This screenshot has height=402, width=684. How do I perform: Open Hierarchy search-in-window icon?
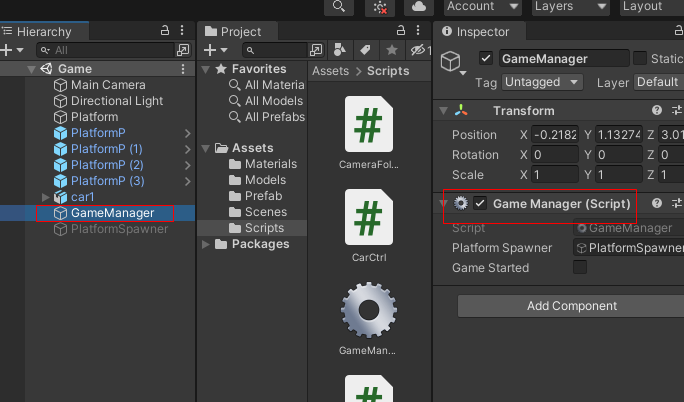tap(183, 50)
